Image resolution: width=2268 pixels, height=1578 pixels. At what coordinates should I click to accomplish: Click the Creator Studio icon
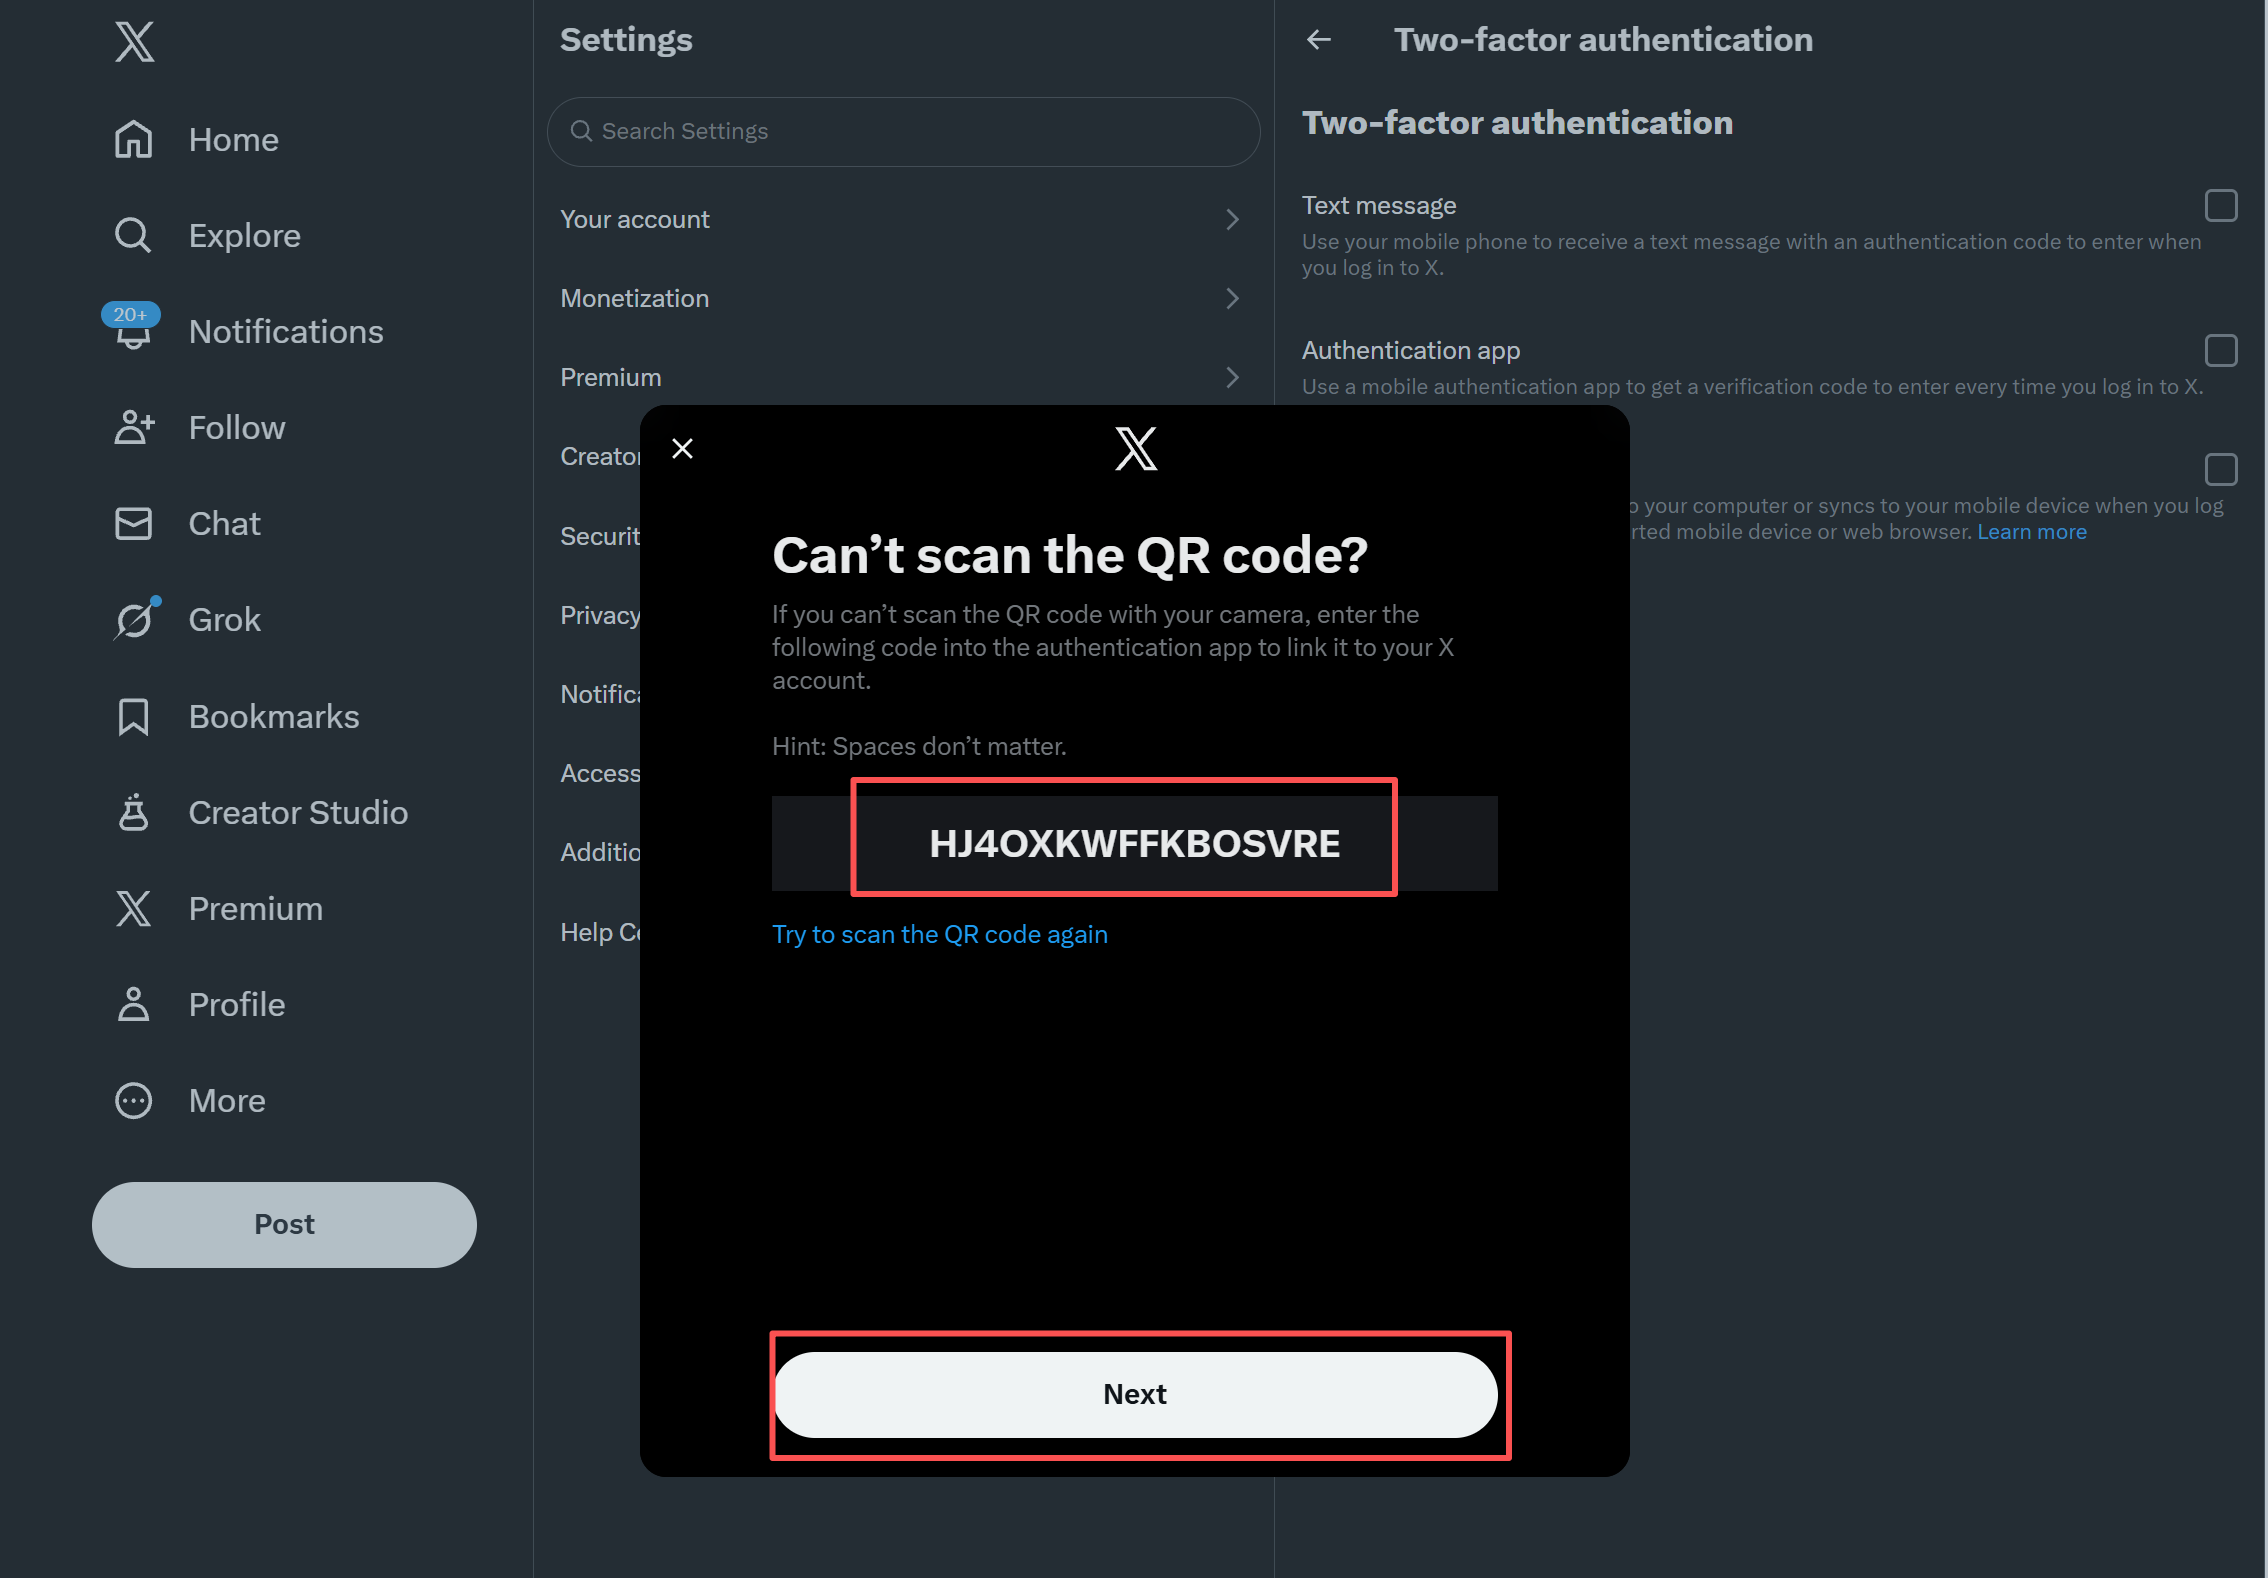[133, 812]
